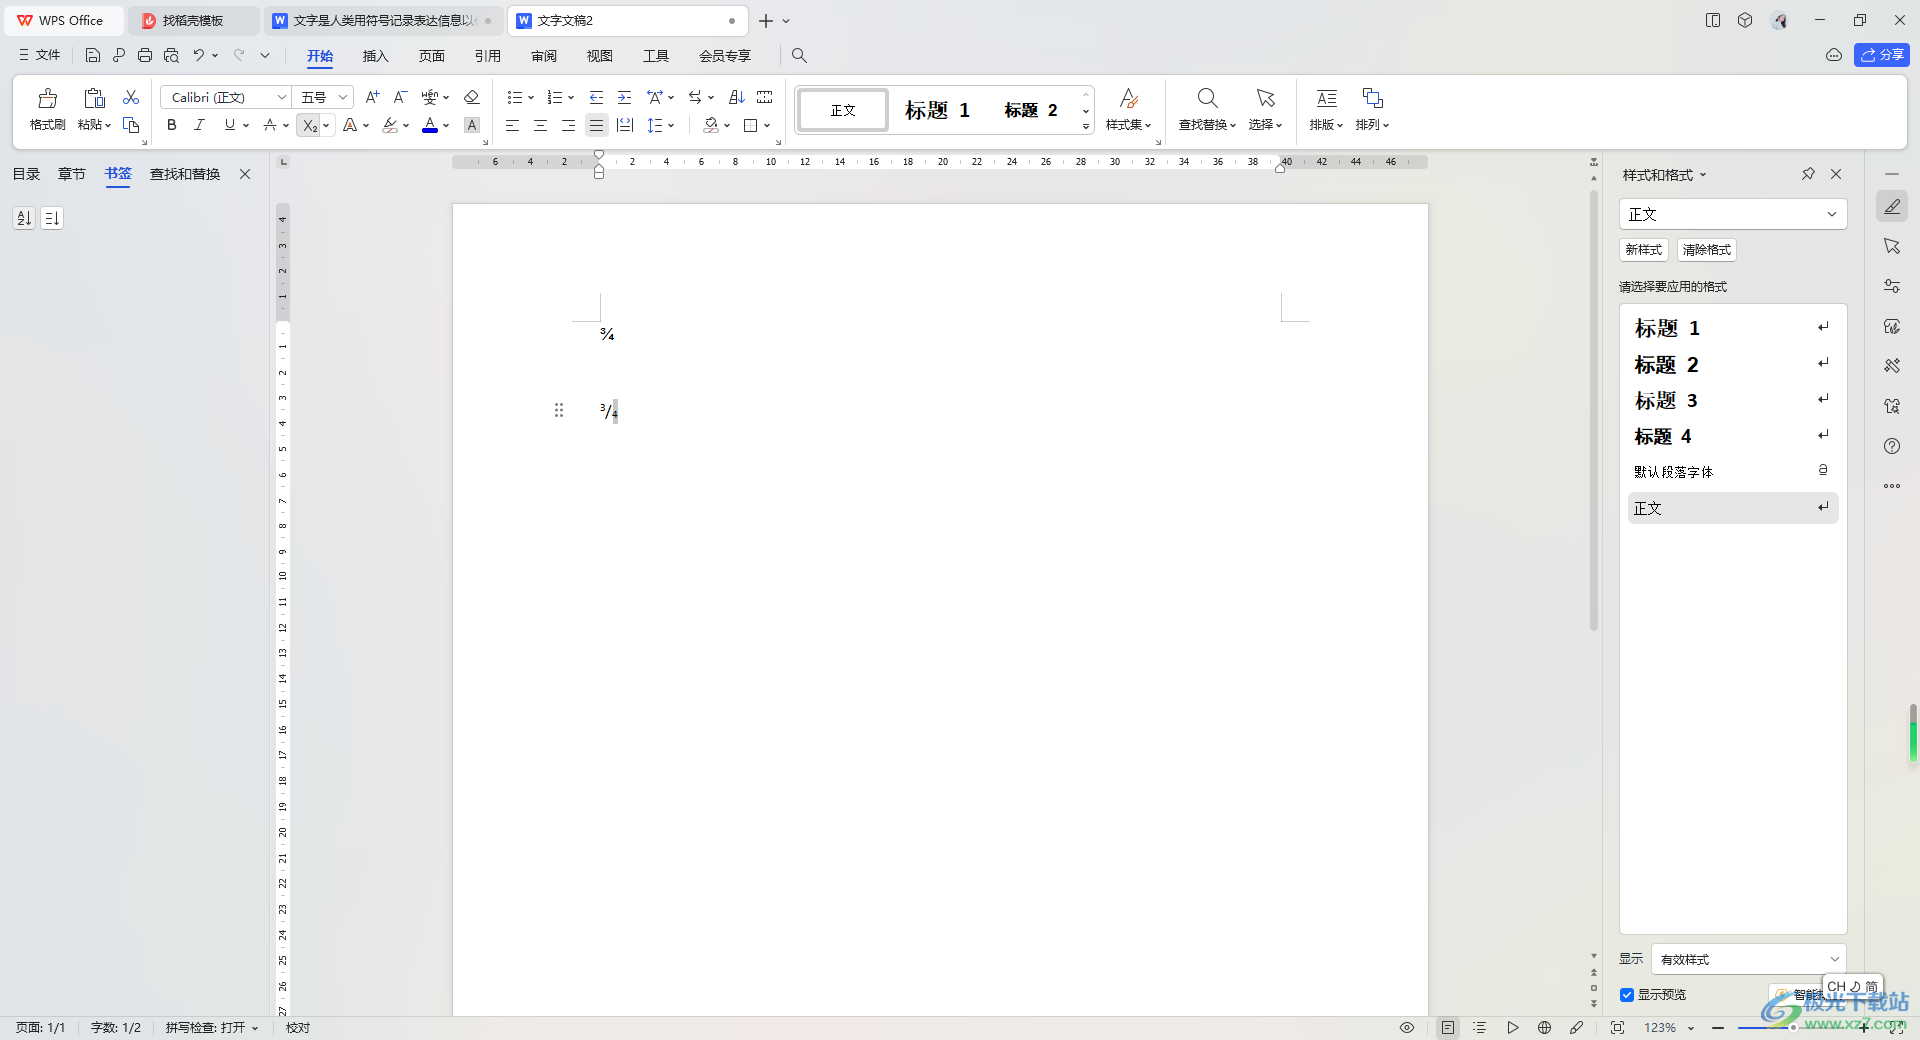Toggle Bold formatting
The image size is (1920, 1040).
click(x=172, y=125)
